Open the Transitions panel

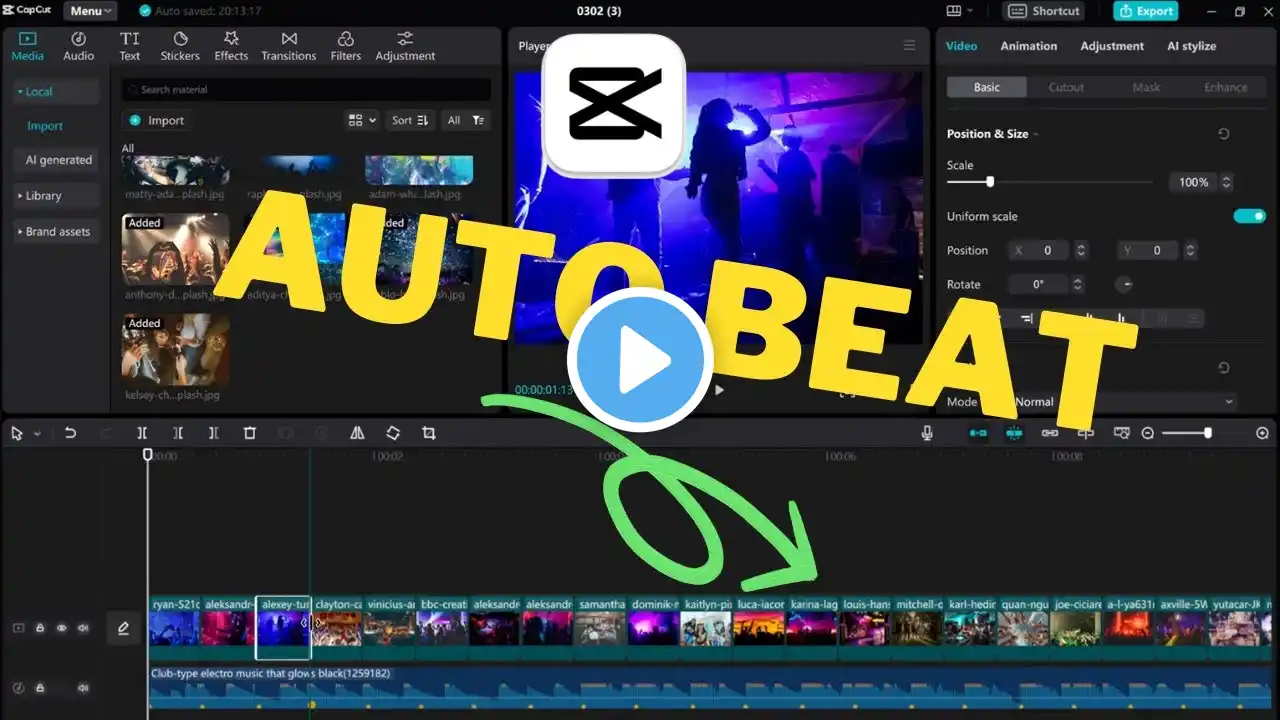tap(289, 46)
